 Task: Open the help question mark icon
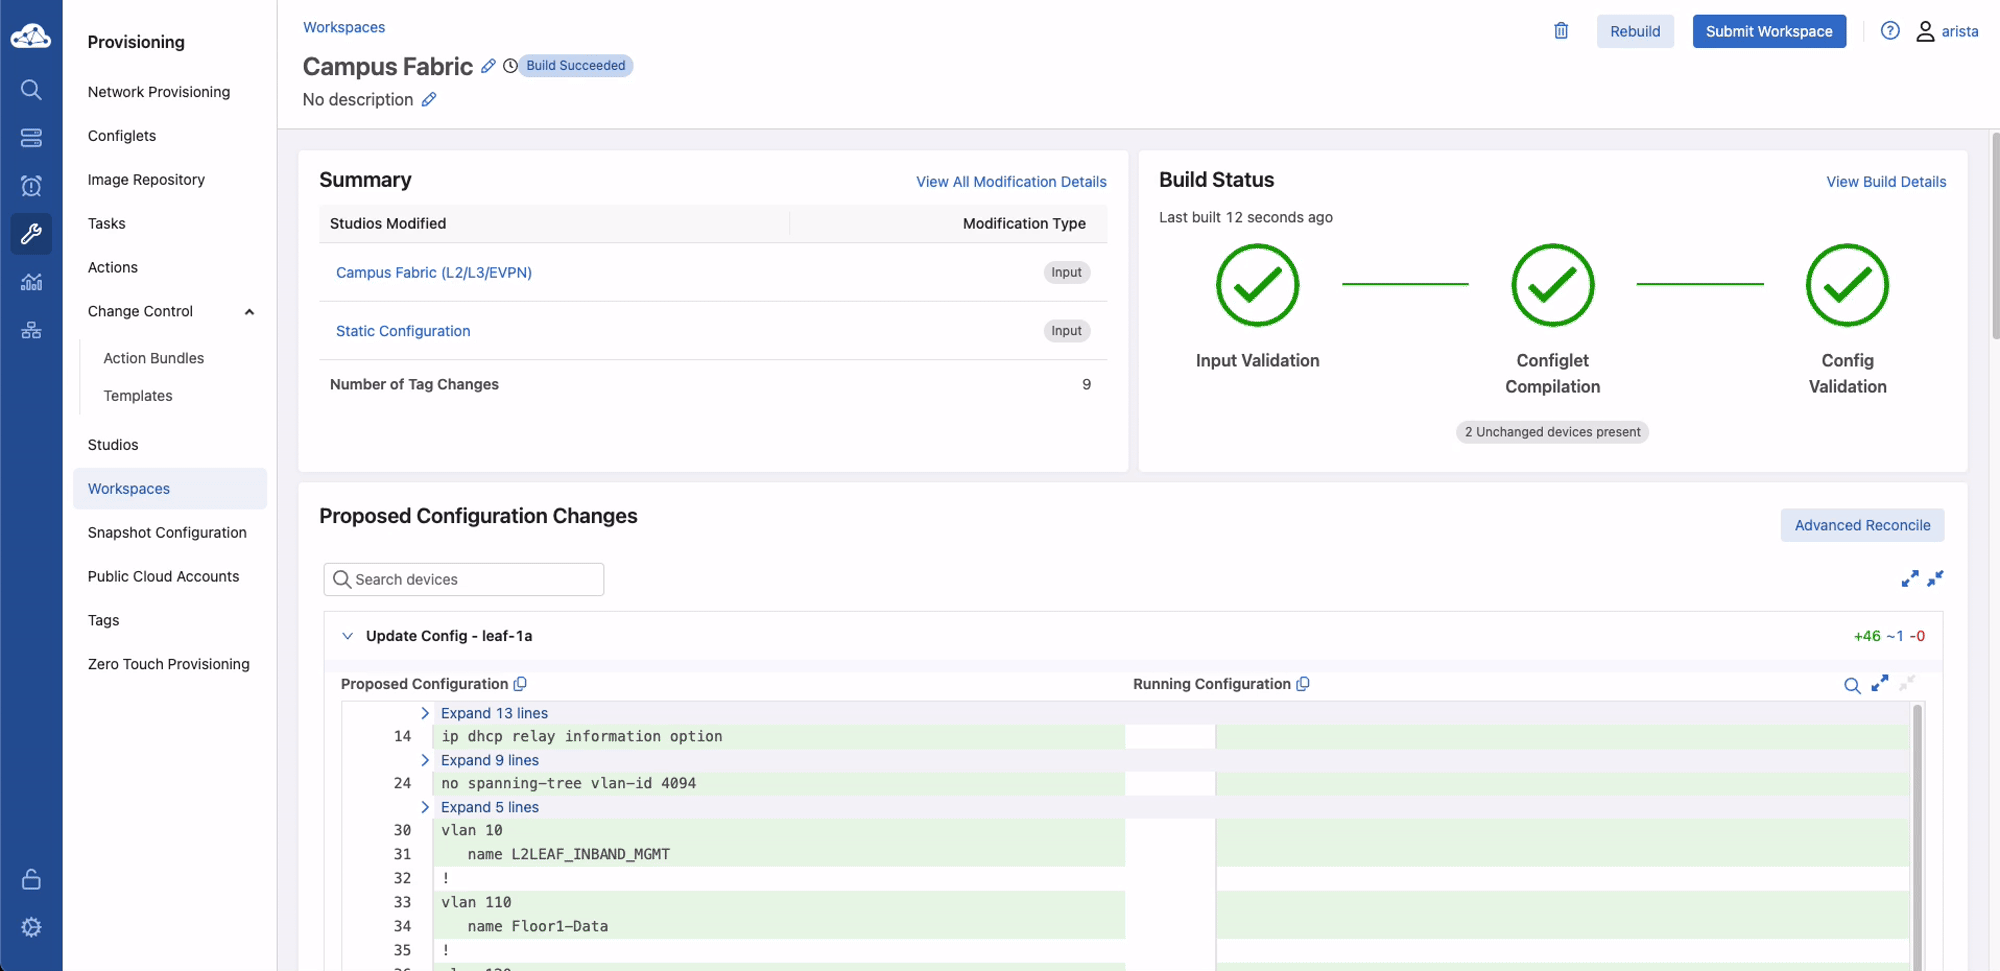[x=1889, y=31]
